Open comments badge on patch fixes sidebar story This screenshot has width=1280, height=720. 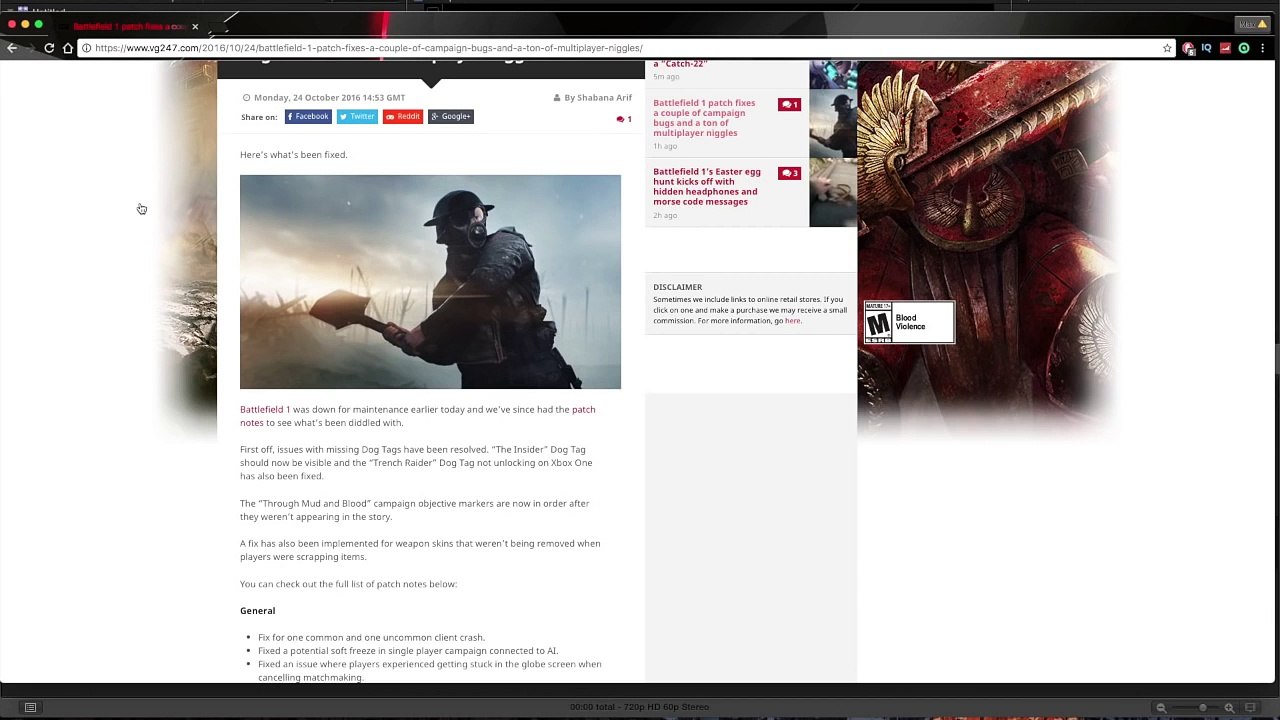[x=789, y=104]
